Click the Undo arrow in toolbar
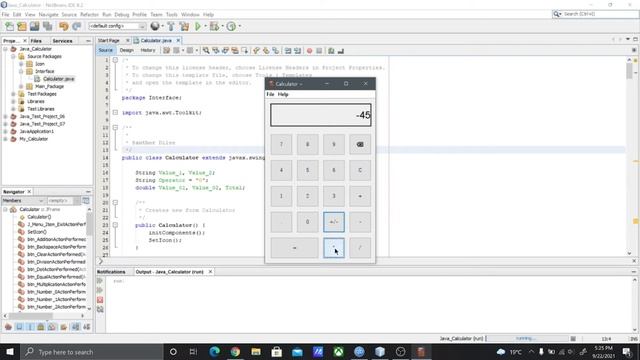This screenshot has width=640, height=360. (x=64, y=27)
